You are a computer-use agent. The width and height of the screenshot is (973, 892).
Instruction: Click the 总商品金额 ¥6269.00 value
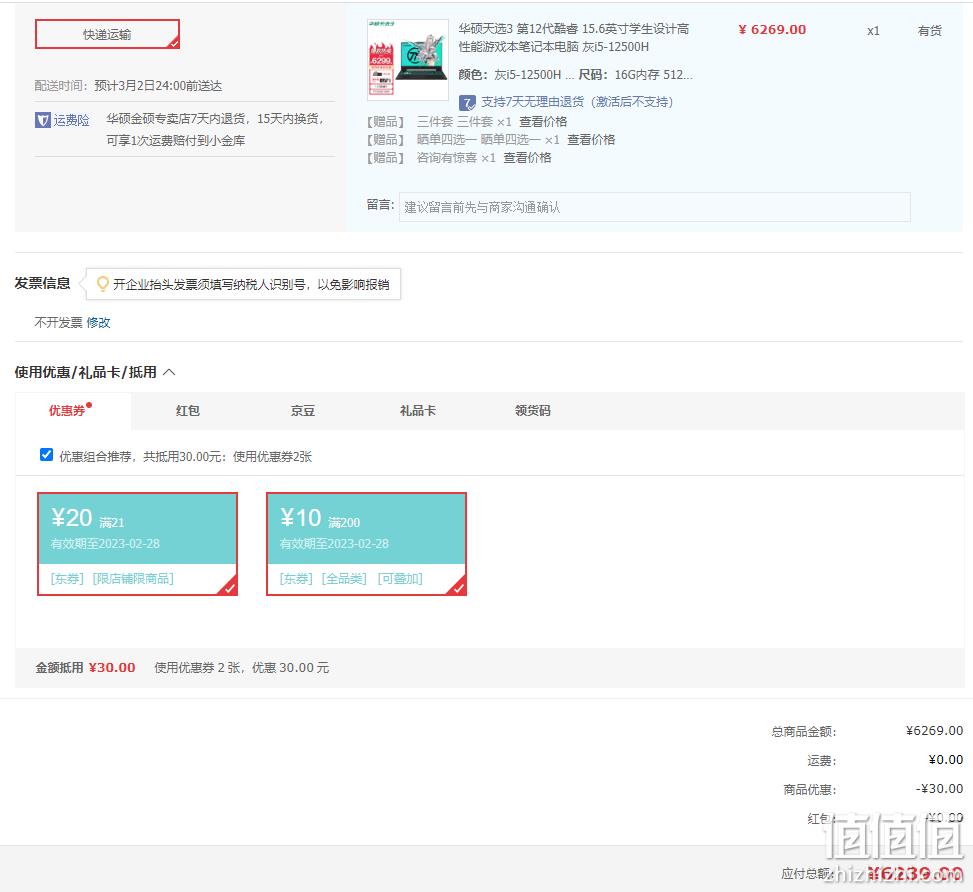click(x=934, y=731)
